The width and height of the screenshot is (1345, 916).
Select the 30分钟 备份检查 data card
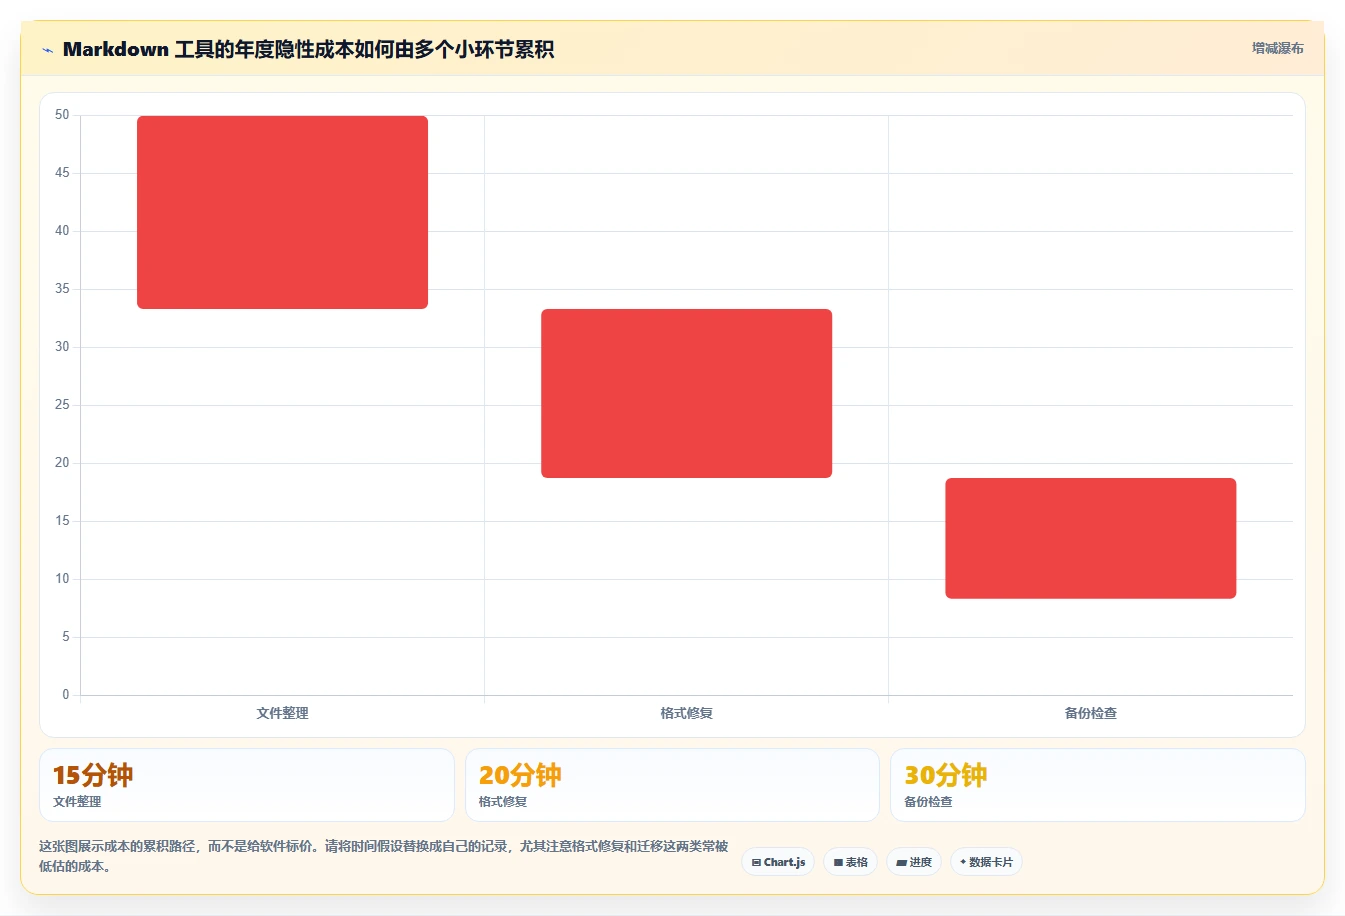click(1098, 785)
